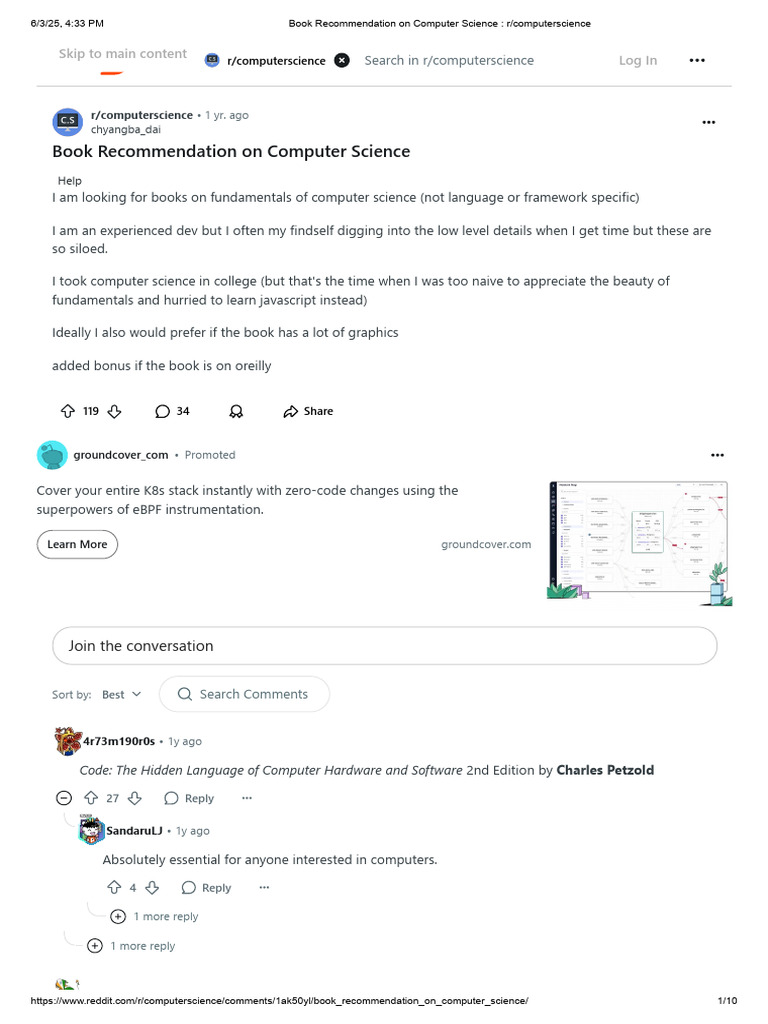
Task: Downvote the main post
Action: pos(114,411)
